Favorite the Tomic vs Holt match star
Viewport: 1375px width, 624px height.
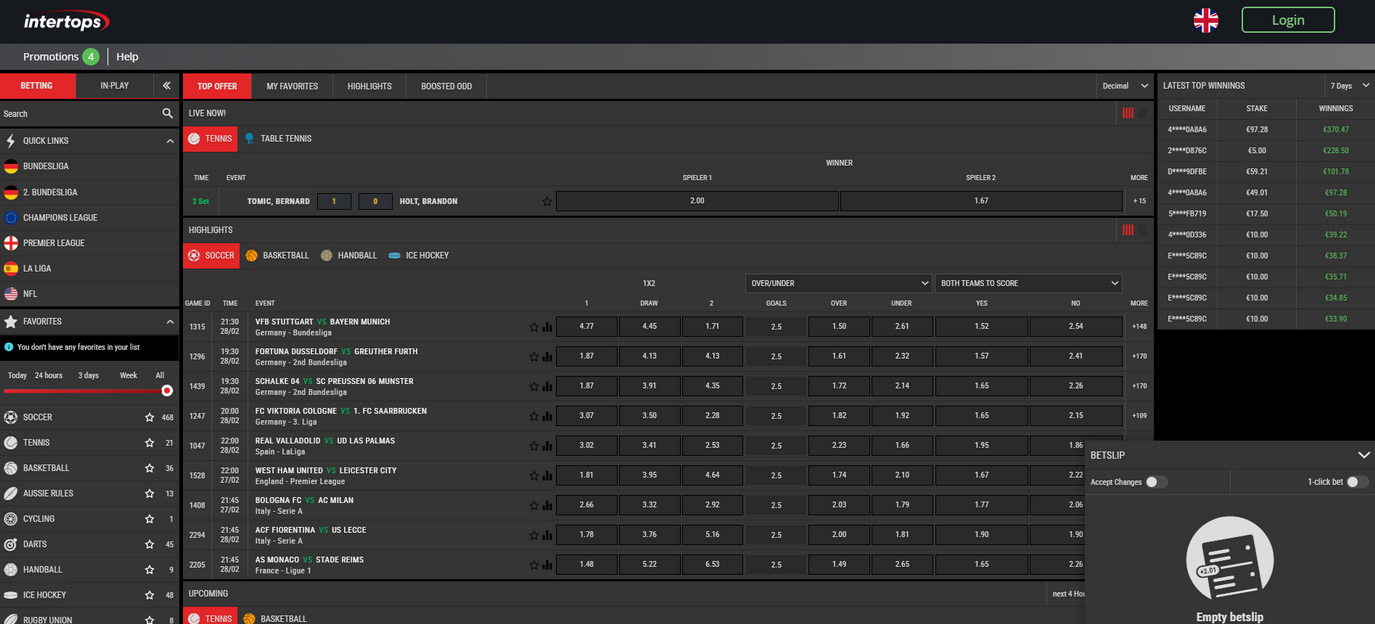pyautogui.click(x=547, y=202)
